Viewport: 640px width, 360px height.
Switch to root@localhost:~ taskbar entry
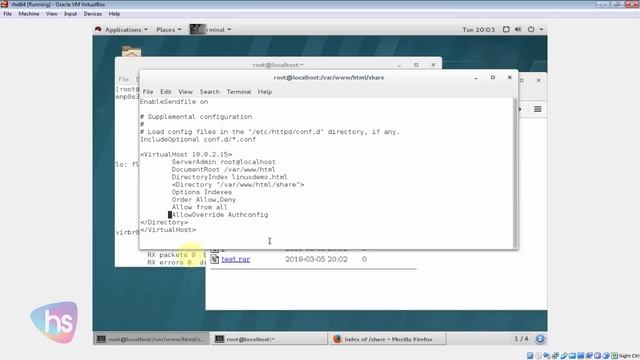(269, 339)
